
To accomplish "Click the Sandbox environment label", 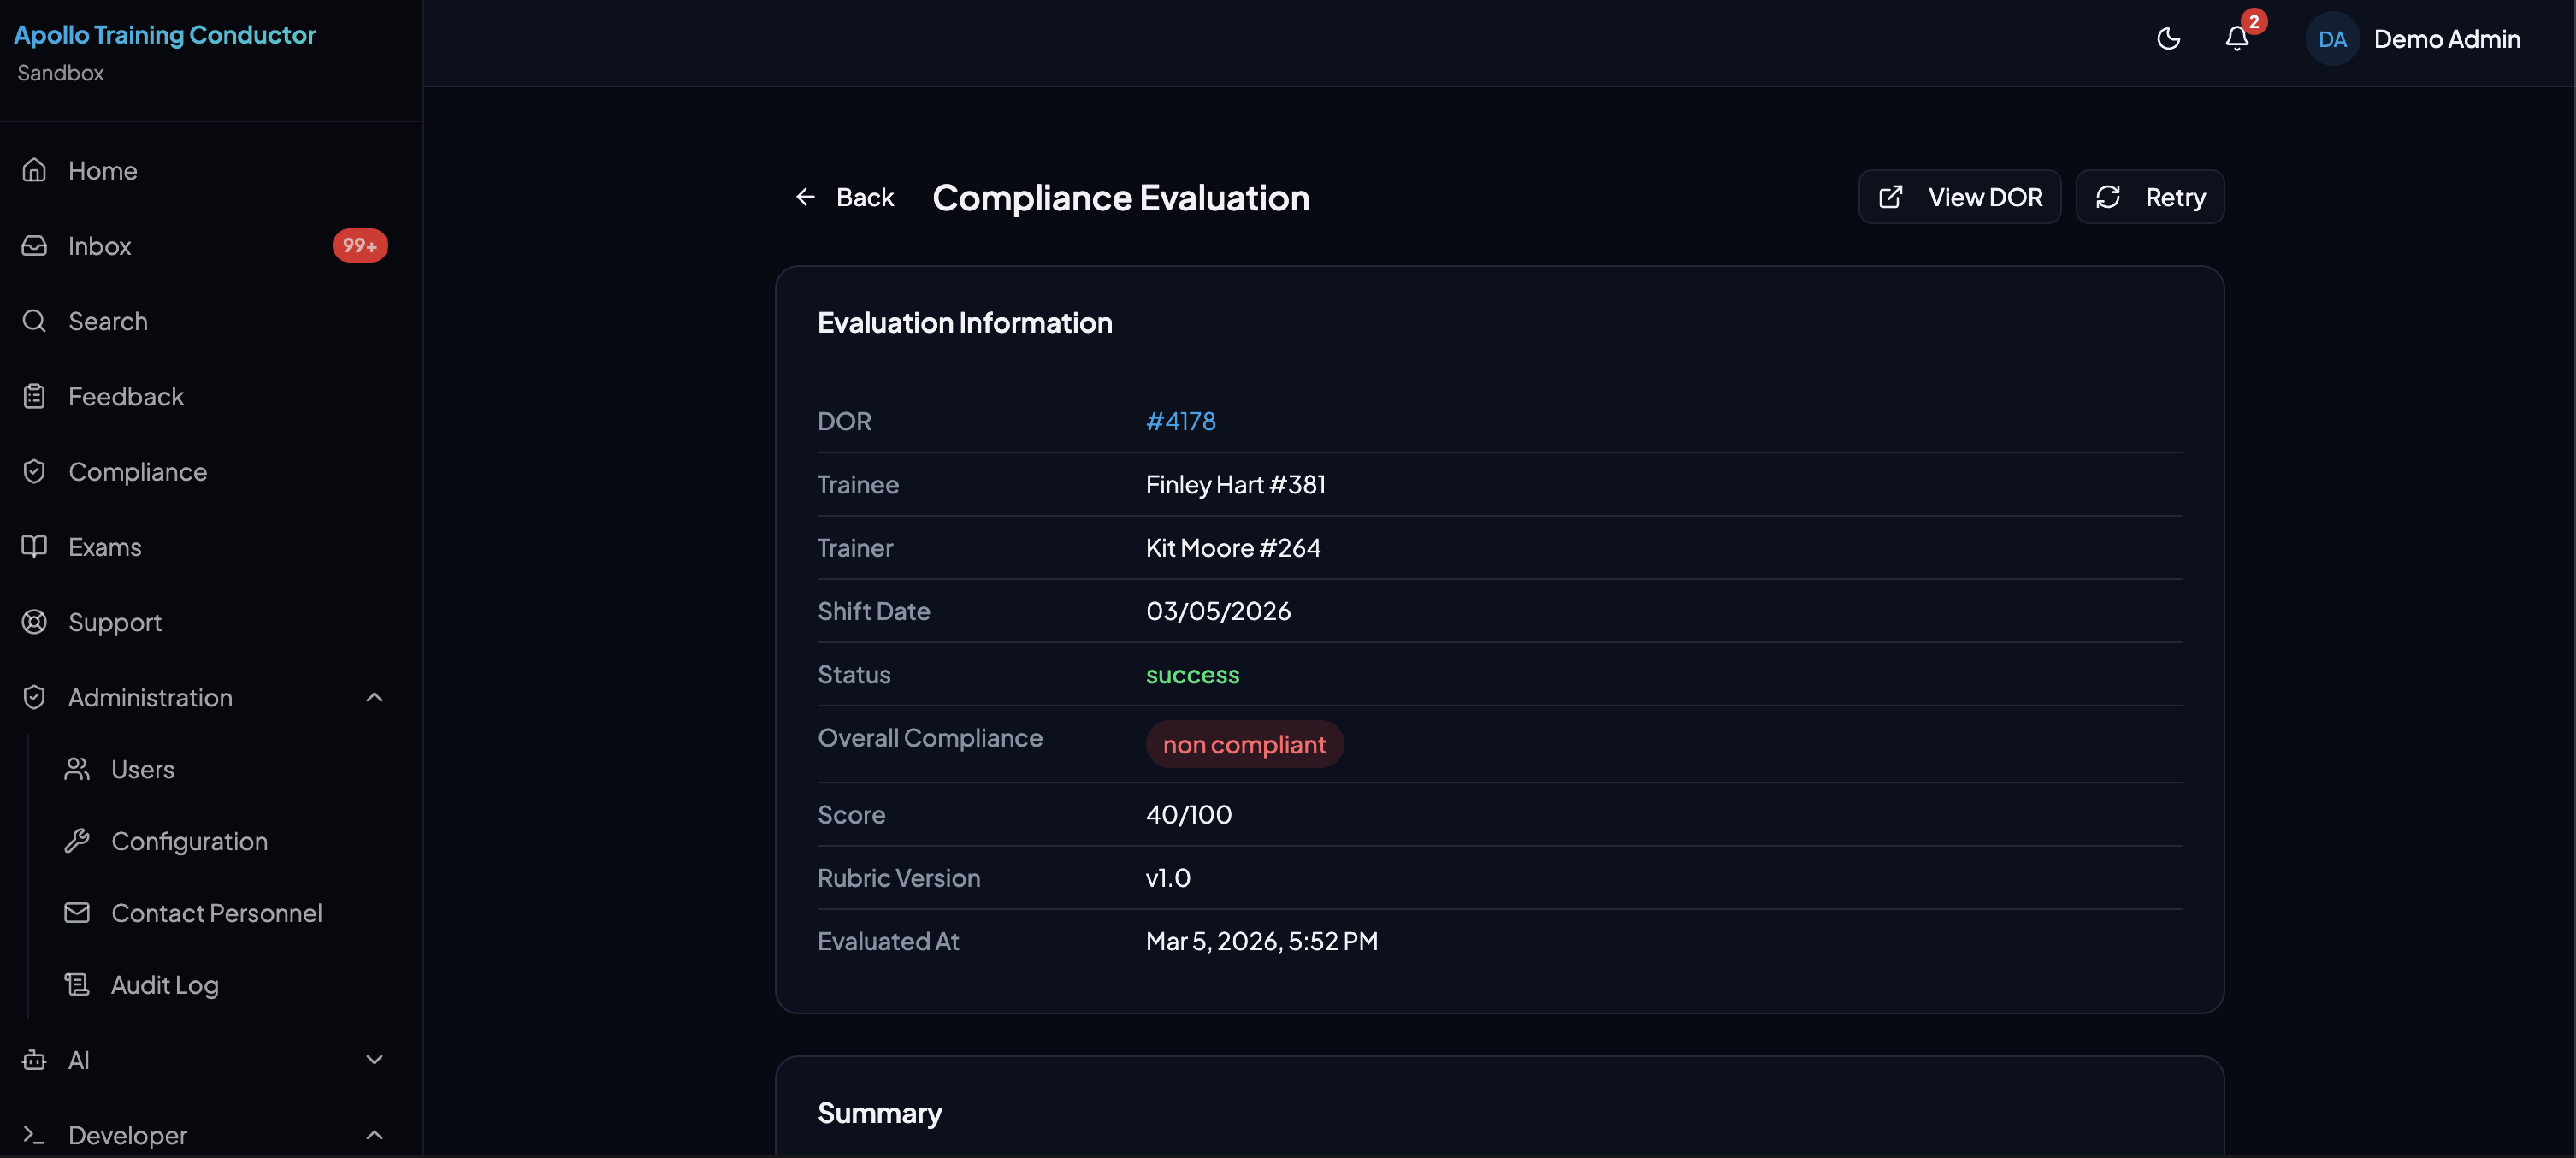I will click(x=60, y=73).
